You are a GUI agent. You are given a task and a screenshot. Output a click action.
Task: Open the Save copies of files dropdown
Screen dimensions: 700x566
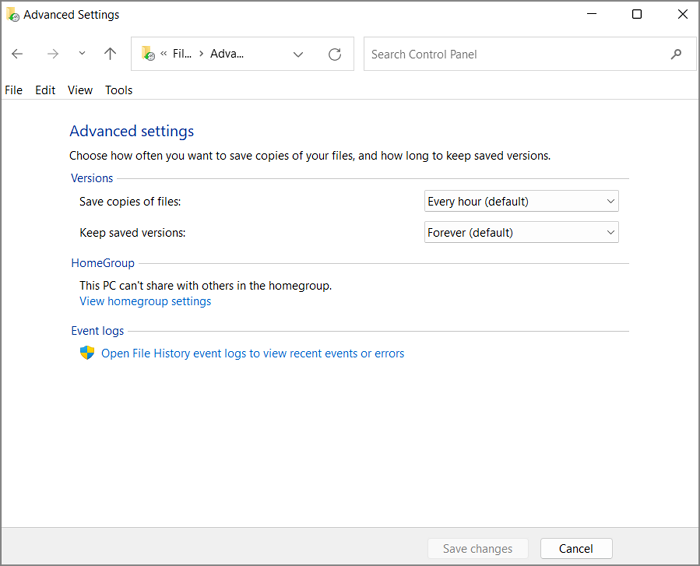click(521, 201)
